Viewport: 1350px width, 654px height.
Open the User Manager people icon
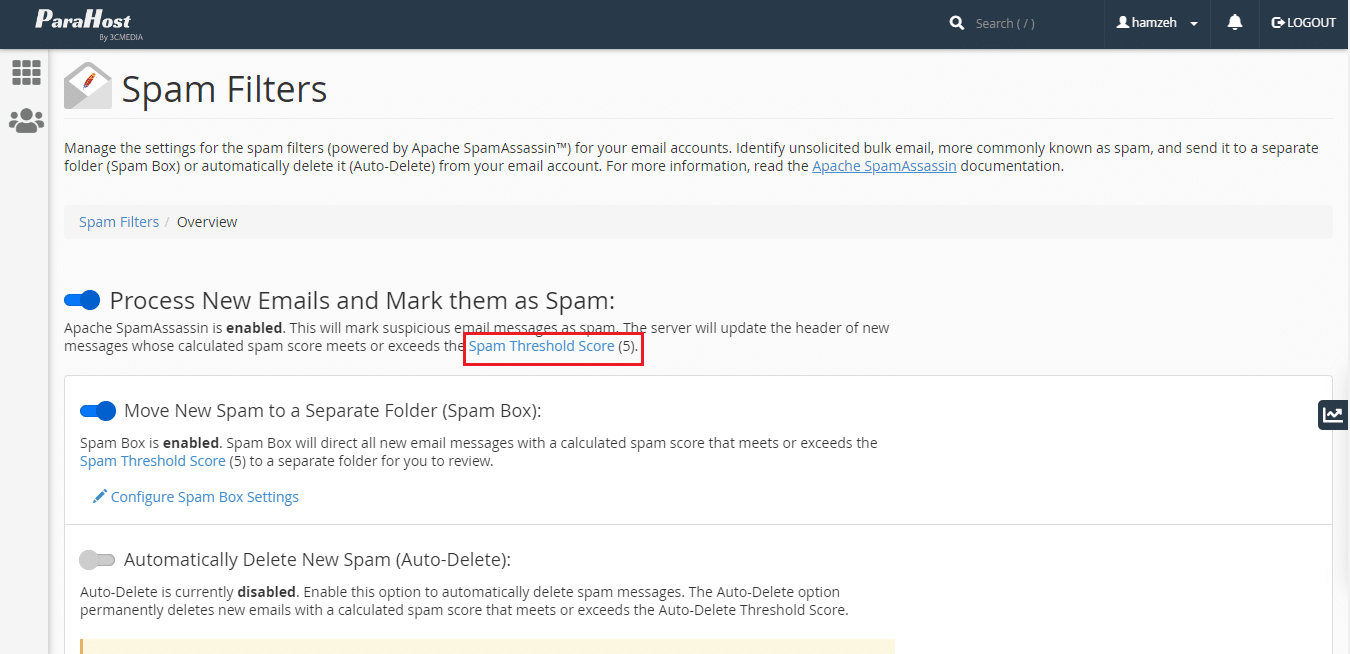point(26,121)
